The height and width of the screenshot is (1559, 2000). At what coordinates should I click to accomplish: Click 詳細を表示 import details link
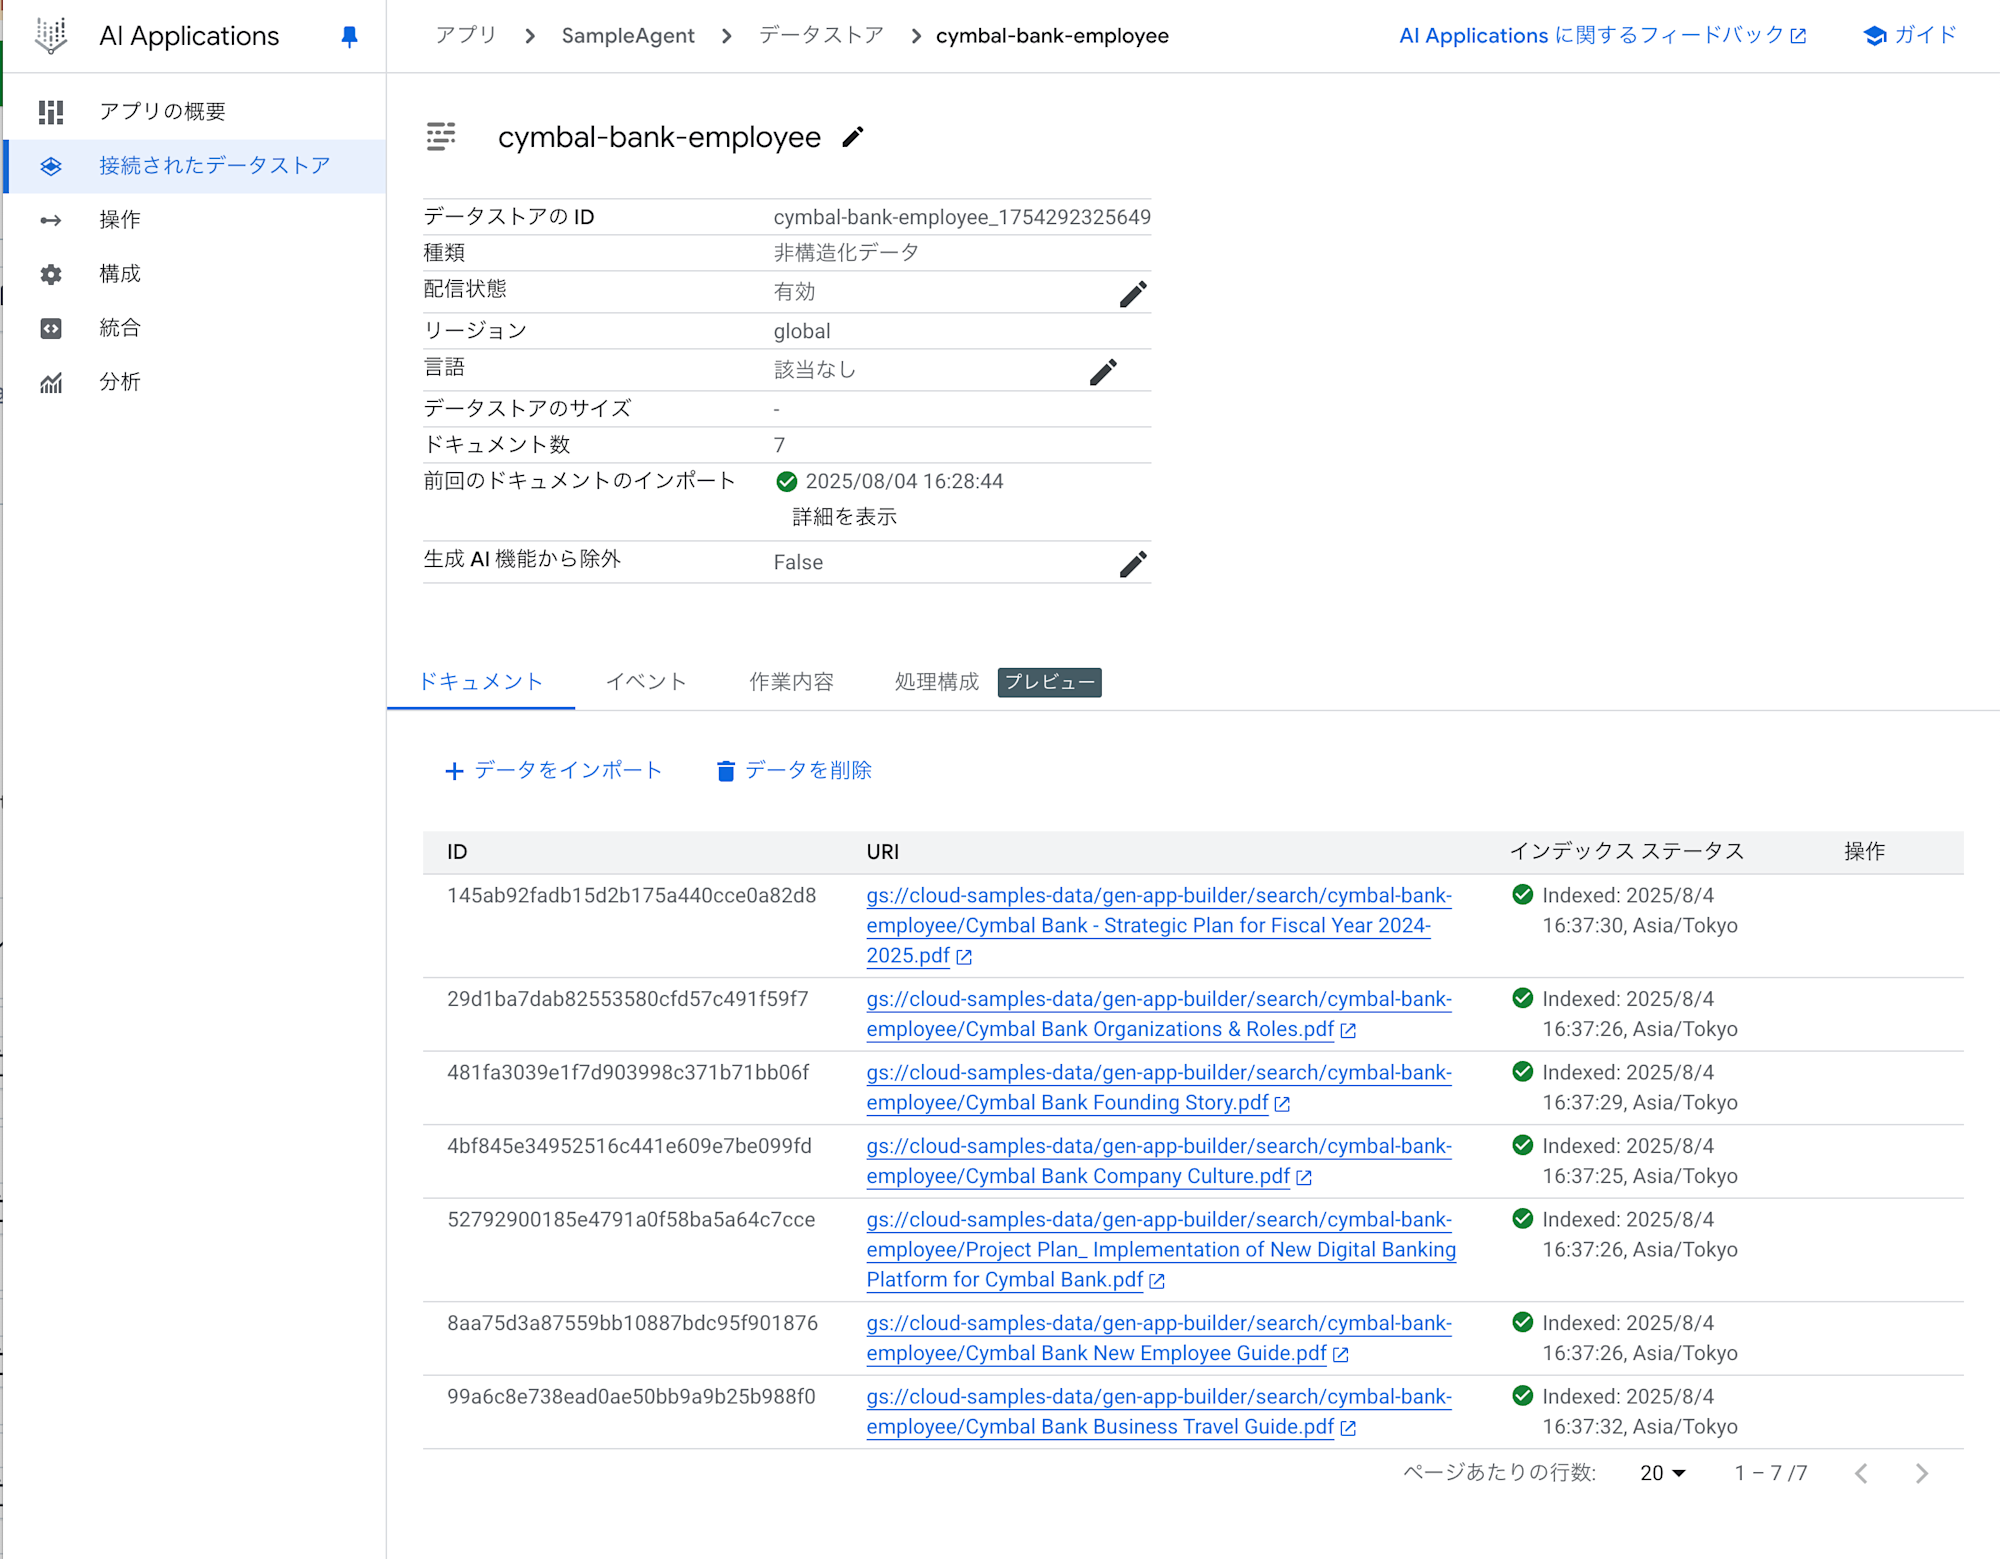click(845, 517)
